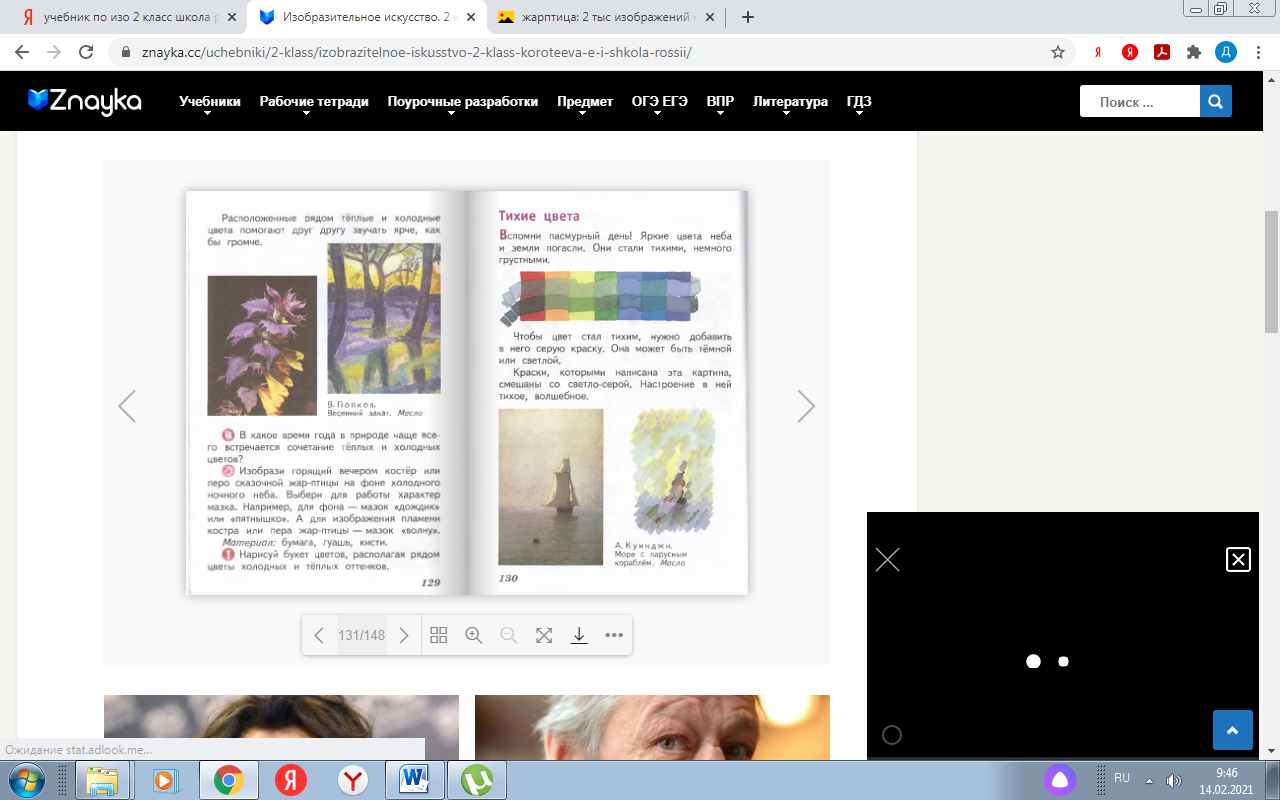The height and width of the screenshot is (800, 1280).
Task: Open the Yandex red circle taskbar icon
Action: coord(291,780)
